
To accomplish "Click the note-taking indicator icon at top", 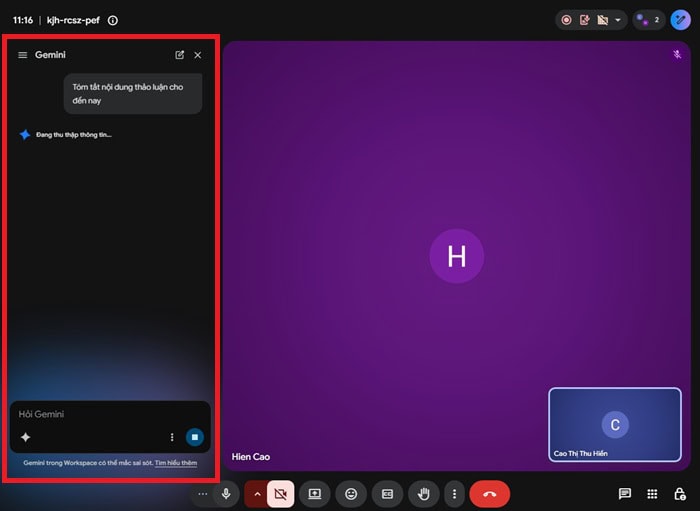I will point(584,20).
